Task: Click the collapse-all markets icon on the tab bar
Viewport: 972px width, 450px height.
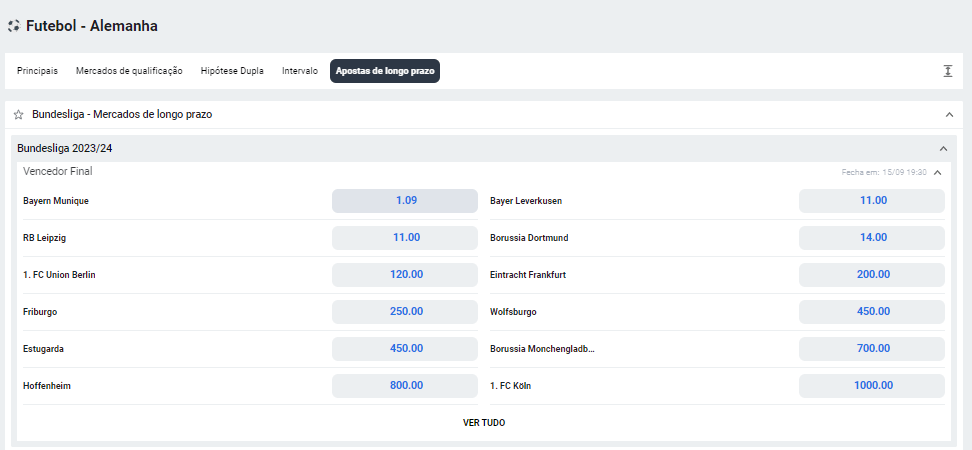Action: pyautogui.click(x=947, y=71)
